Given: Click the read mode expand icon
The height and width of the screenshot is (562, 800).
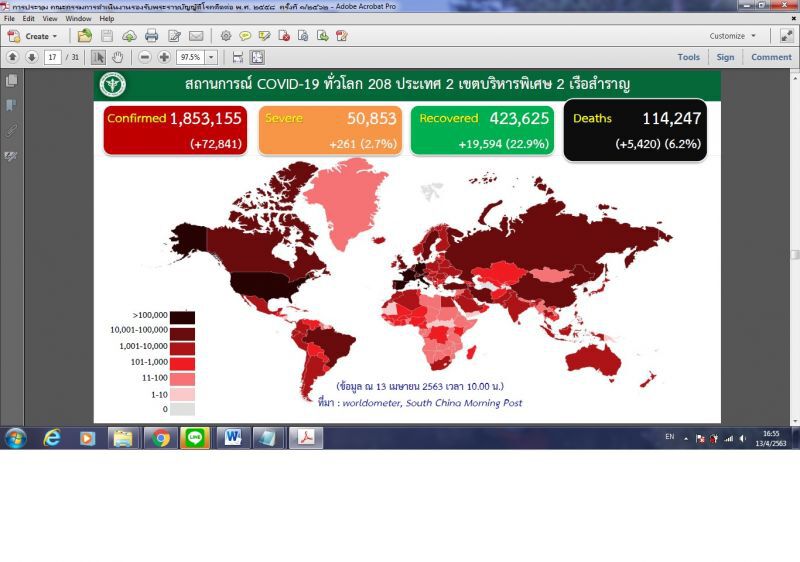Looking at the screenshot, I should tap(786, 36).
